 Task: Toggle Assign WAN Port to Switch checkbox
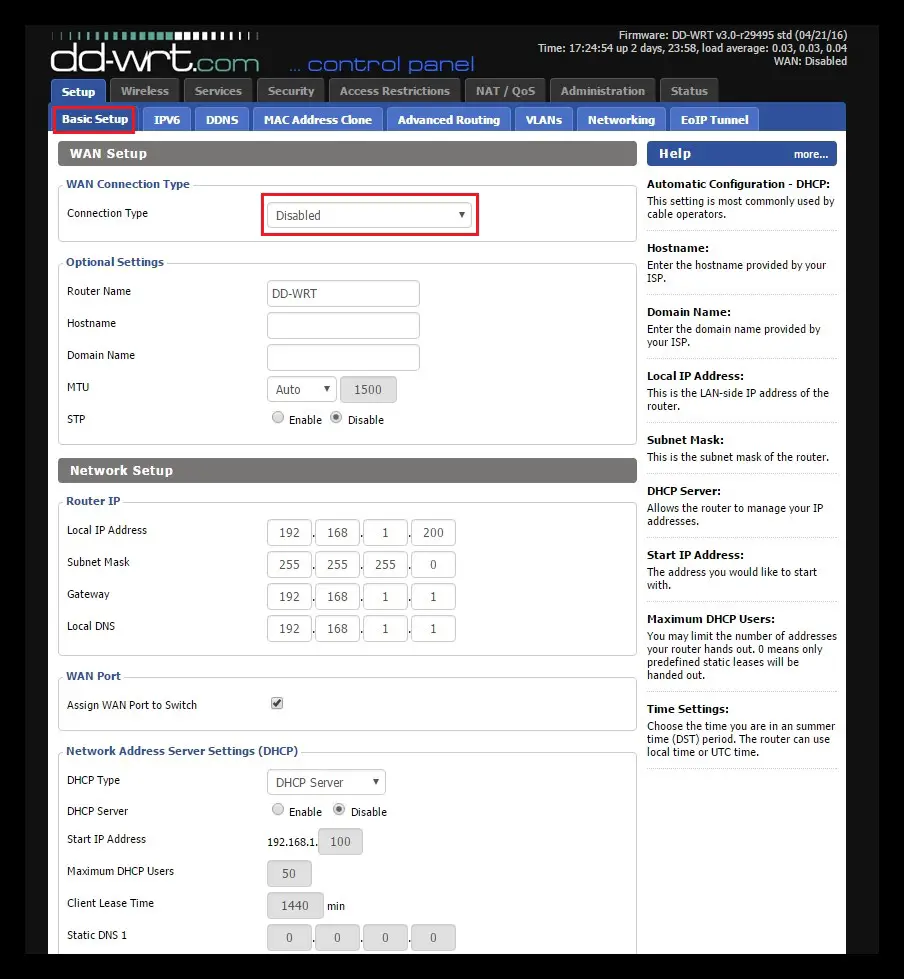pos(277,703)
